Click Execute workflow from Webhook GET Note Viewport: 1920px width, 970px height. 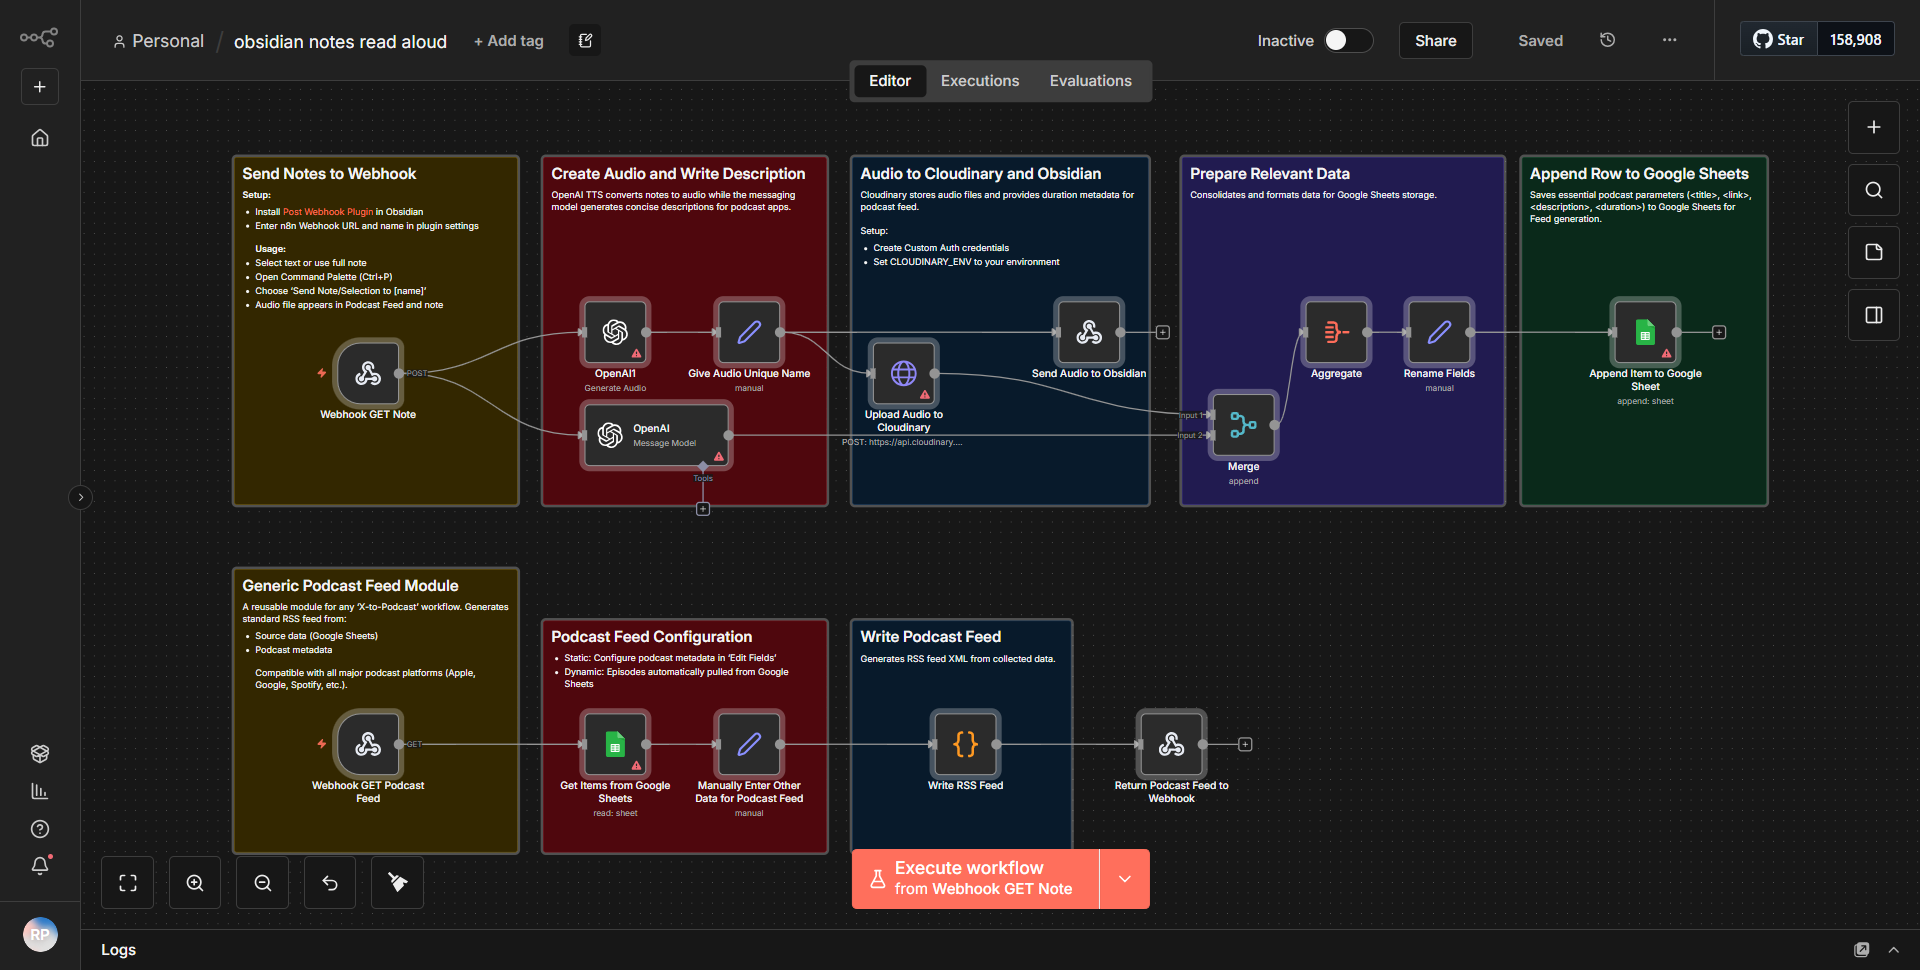point(975,879)
